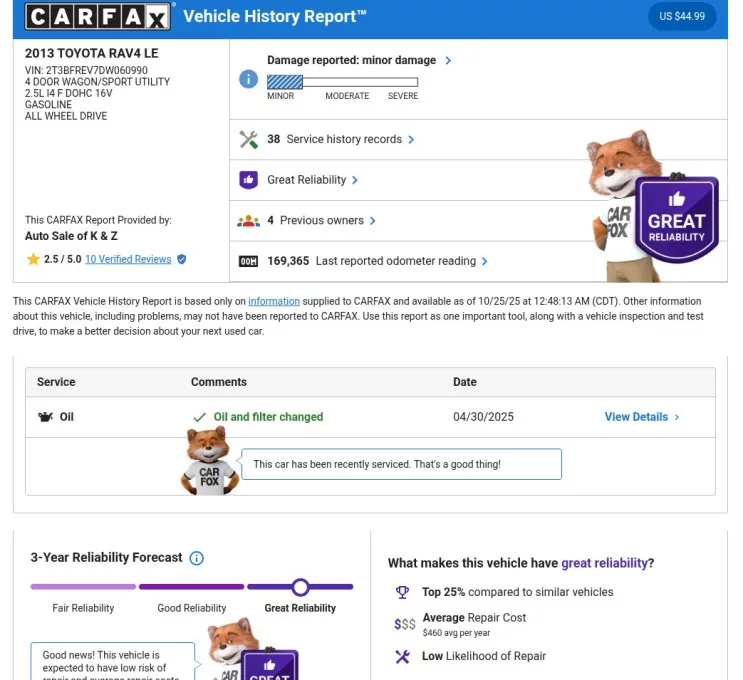Open info icon beside 3-Year Reliability Forecast
Image resolution: width=743 pixels, height=680 pixels.
(x=197, y=558)
